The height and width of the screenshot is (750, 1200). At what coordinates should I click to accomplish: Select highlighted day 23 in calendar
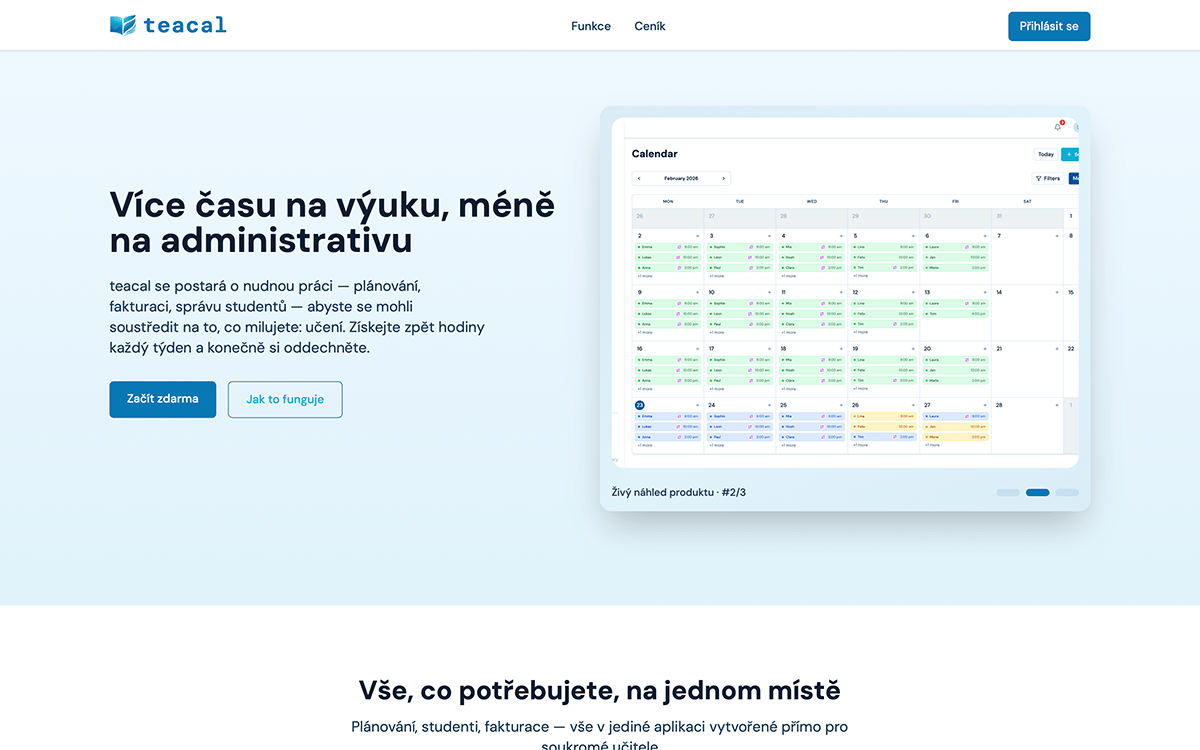pyautogui.click(x=640, y=405)
